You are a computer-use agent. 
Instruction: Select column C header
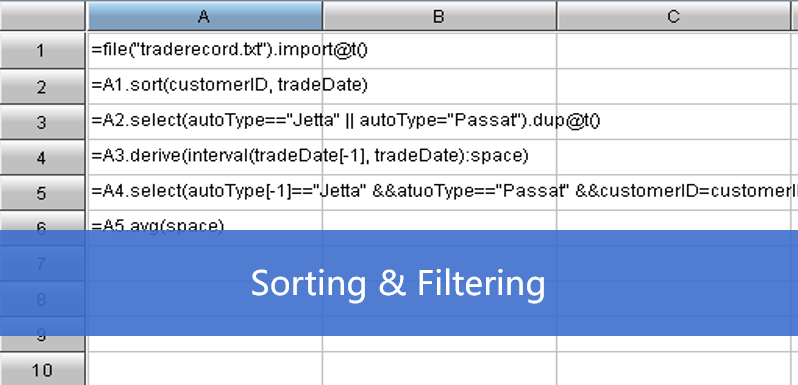pyautogui.click(x=674, y=17)
